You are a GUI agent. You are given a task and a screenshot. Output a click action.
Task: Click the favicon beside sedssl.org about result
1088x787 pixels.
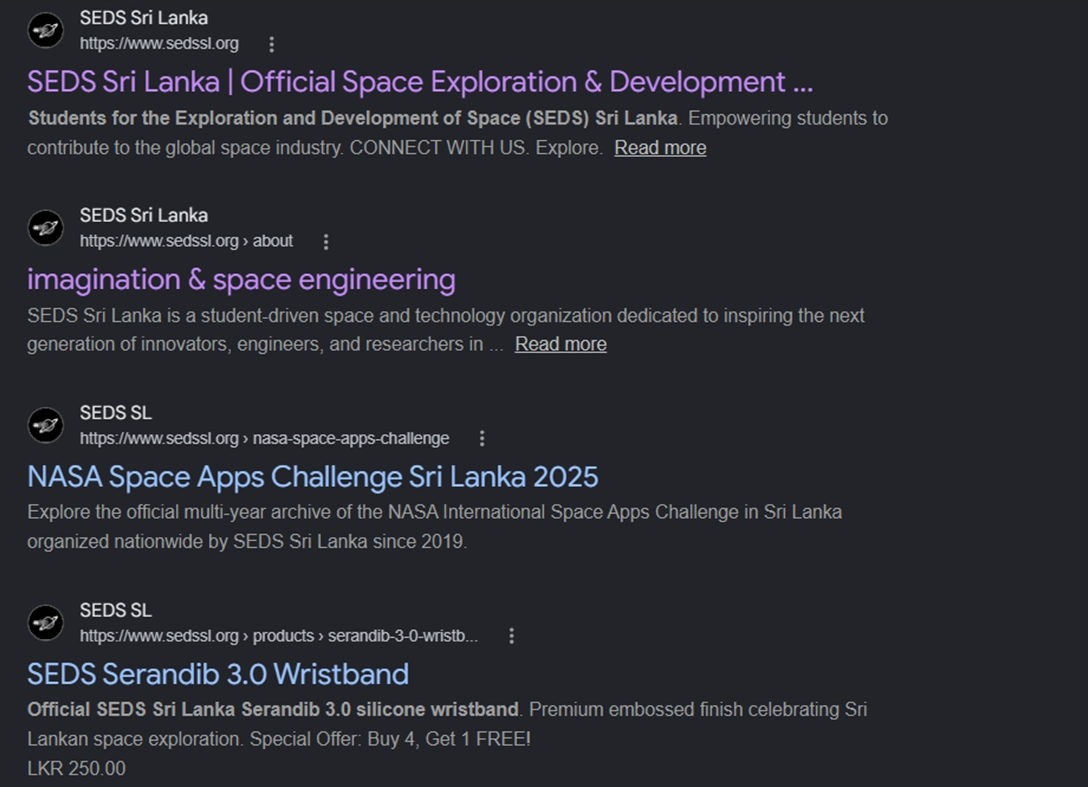[x=46, y=228]
